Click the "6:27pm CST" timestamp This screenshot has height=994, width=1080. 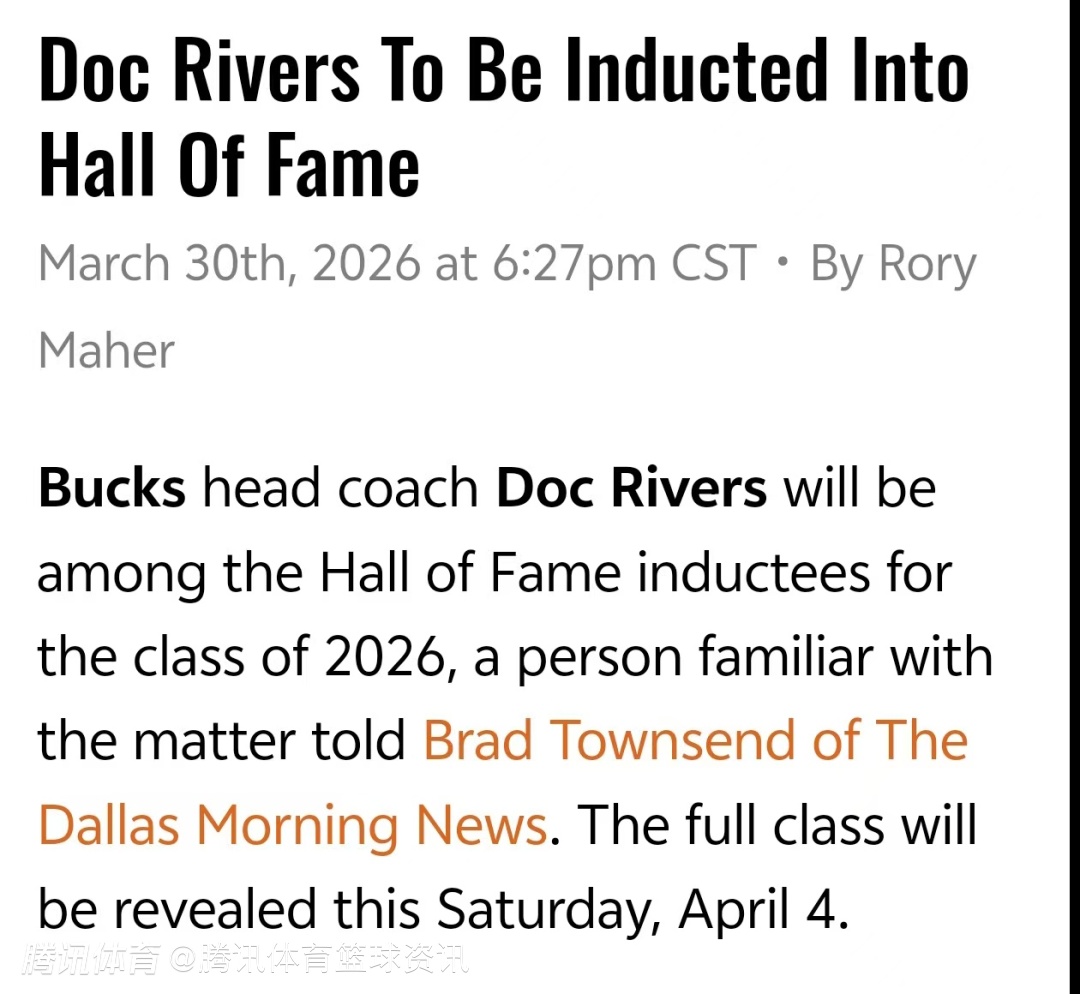coord(623,264)
